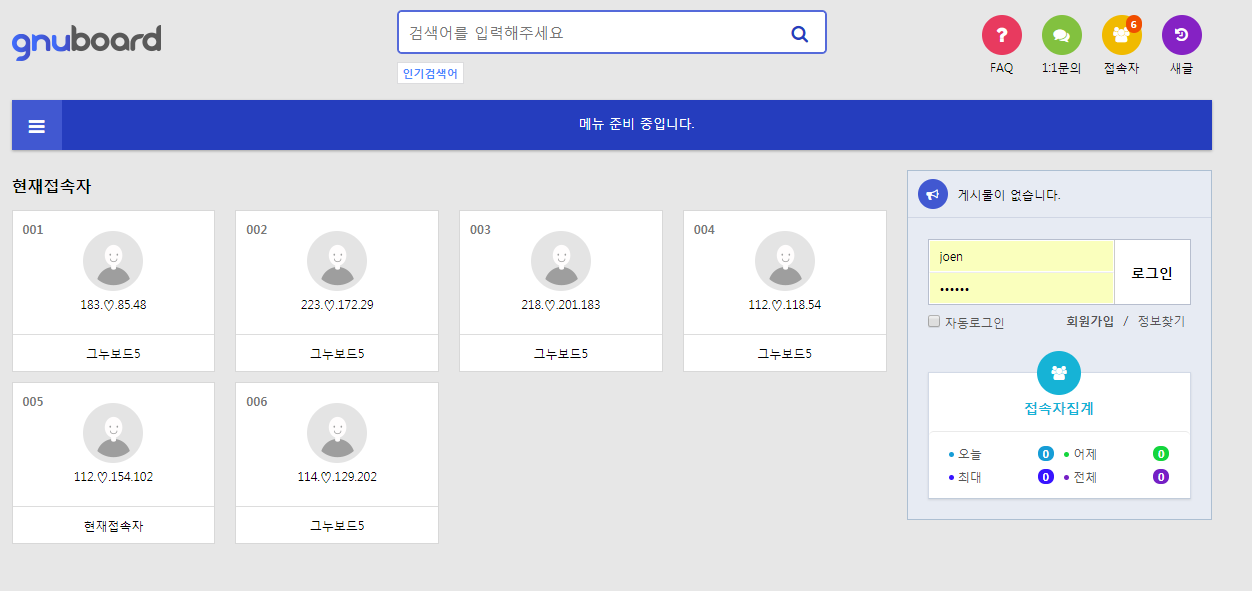The height and width of the screenshot is (591, 1252).
Task: Enable the 자동로그인 checkbox
Action: pyautogui.click(x=934, y=322)
